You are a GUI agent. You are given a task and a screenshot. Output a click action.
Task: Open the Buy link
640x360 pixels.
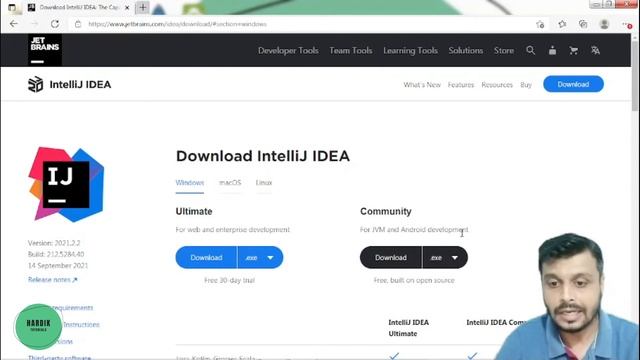526,84
